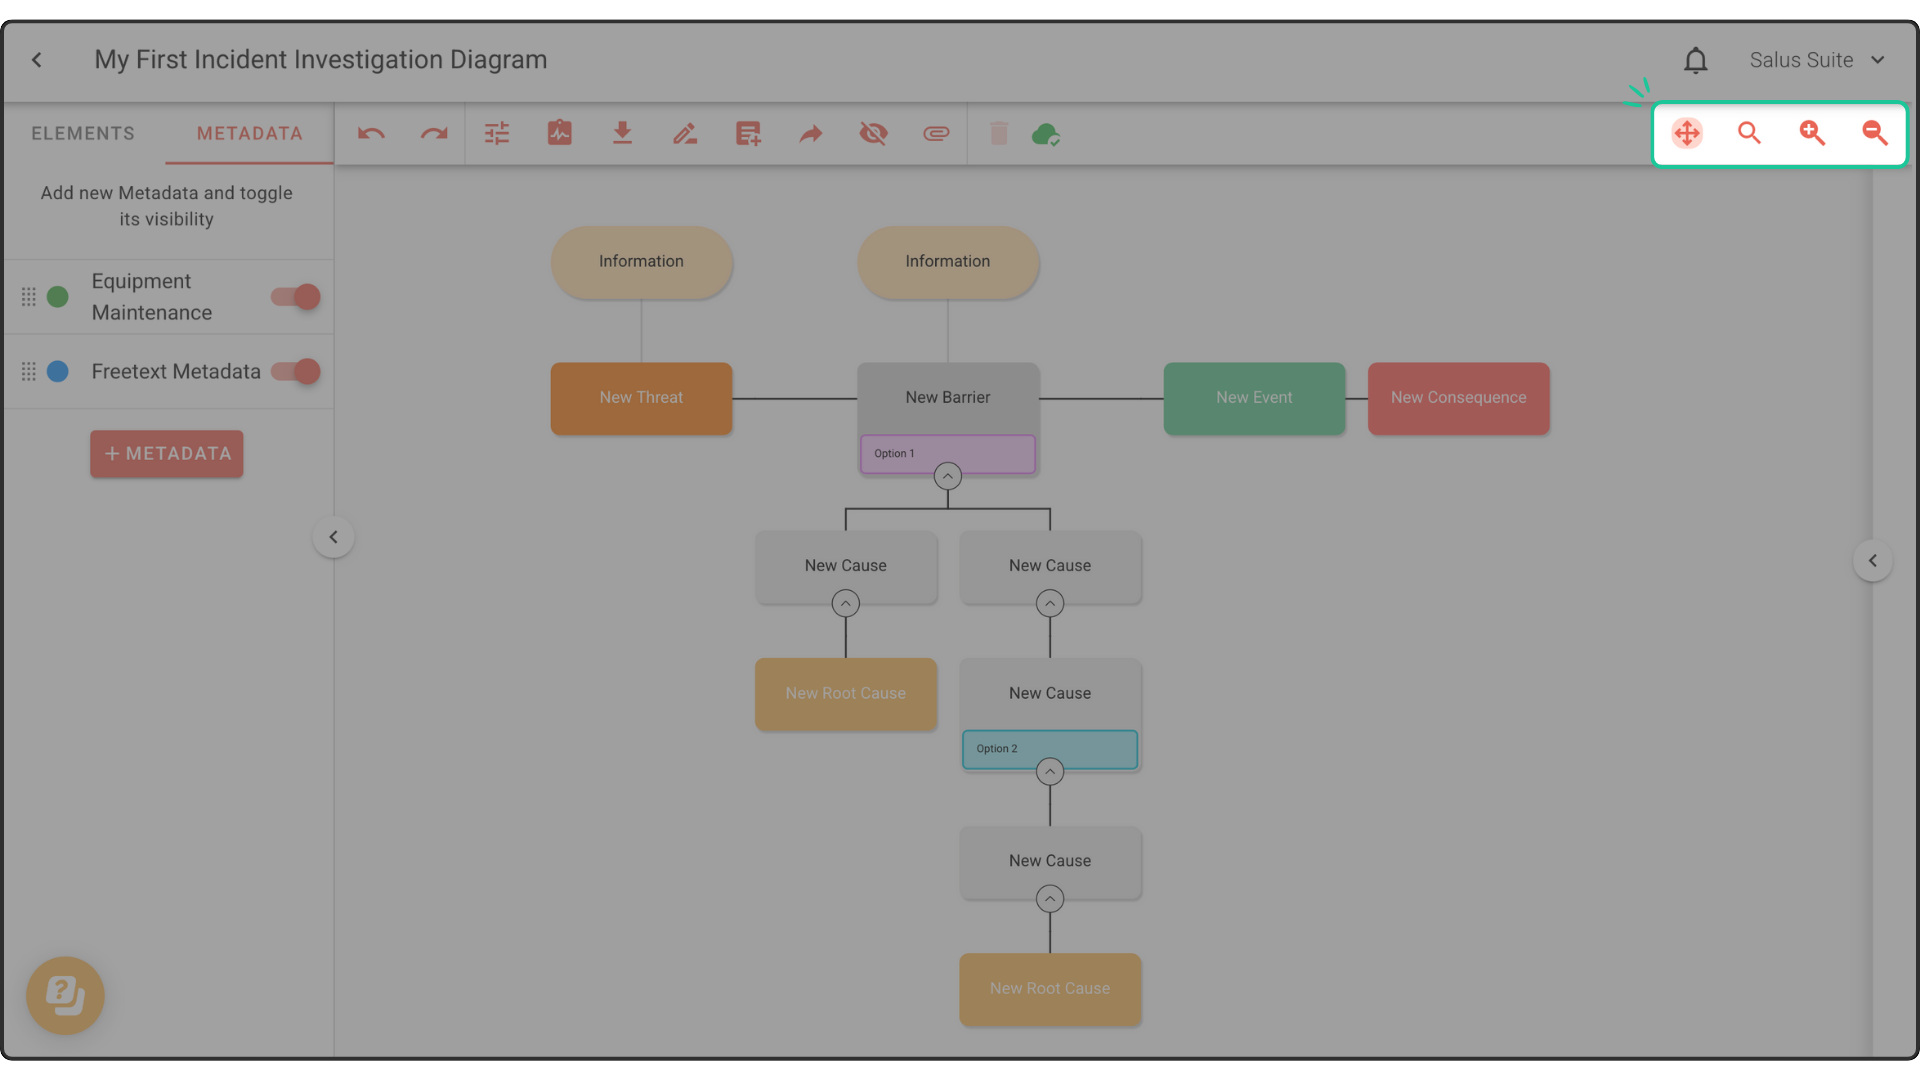
Task: Select the pan/move tool icon
Action: [x=1687, y=133]
